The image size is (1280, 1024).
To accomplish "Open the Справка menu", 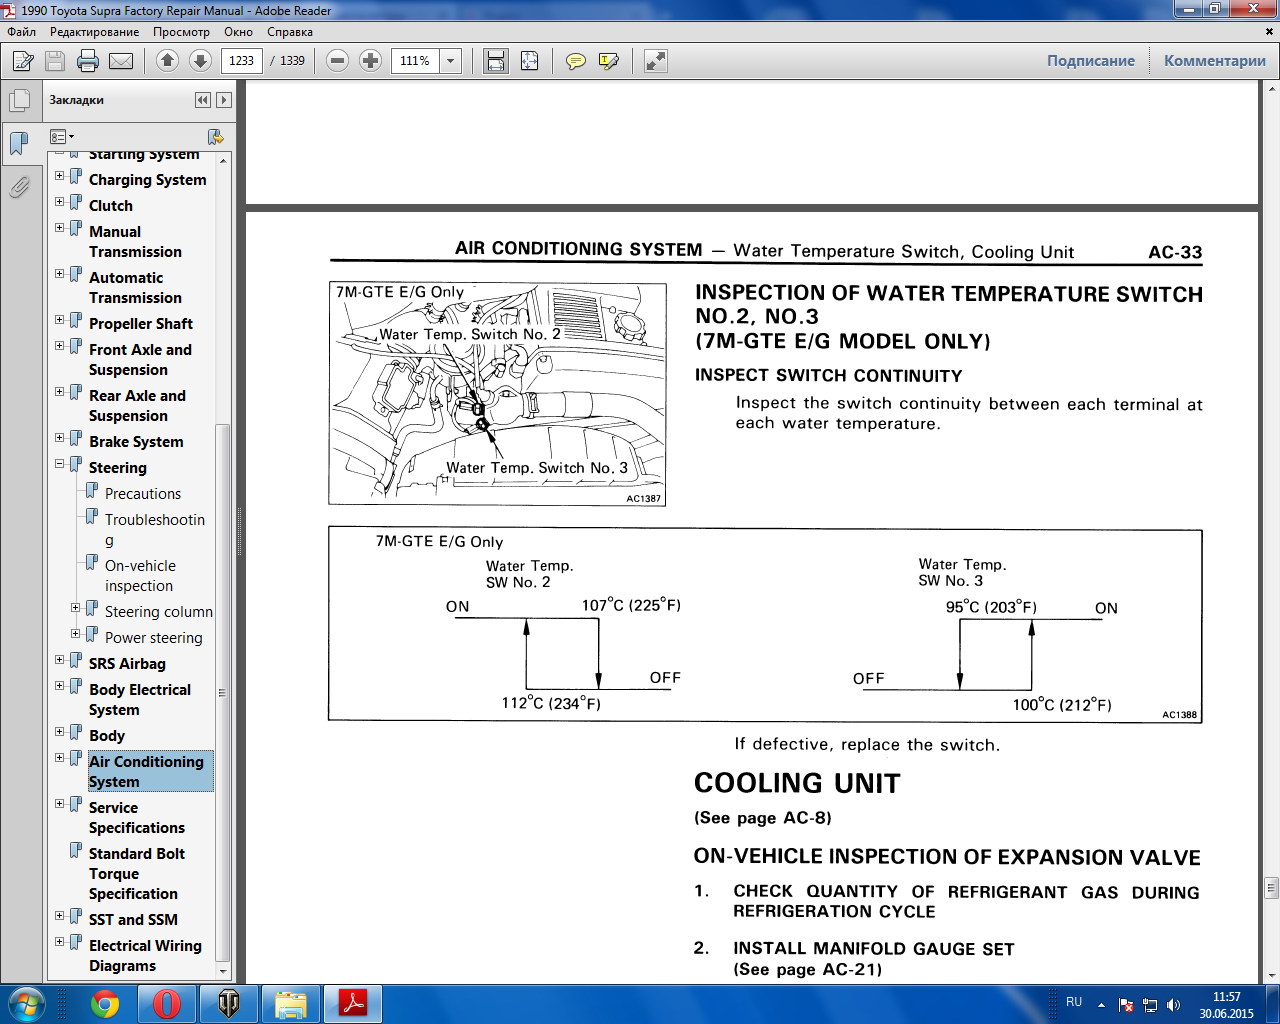I will tap(290, 32).
